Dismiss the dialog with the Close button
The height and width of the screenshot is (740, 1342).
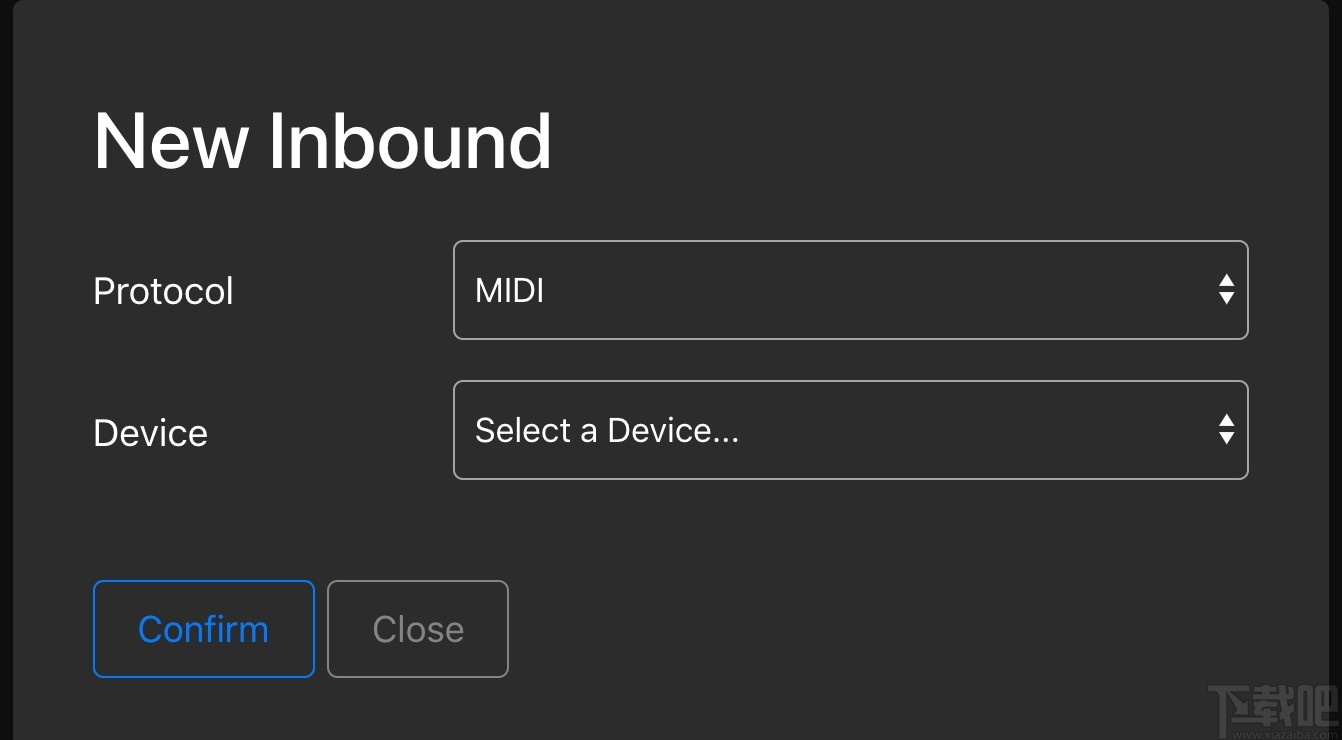(x=418, y=629)
